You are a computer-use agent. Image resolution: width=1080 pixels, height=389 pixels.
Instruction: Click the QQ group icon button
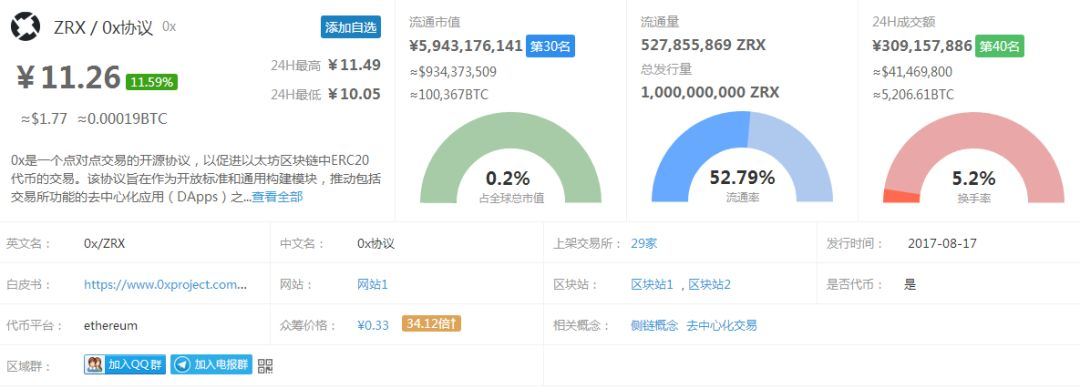coord(95,365)
